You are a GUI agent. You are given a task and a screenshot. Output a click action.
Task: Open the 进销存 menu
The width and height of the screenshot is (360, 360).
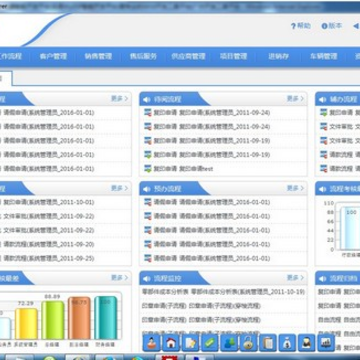click(x=278, y=56)
